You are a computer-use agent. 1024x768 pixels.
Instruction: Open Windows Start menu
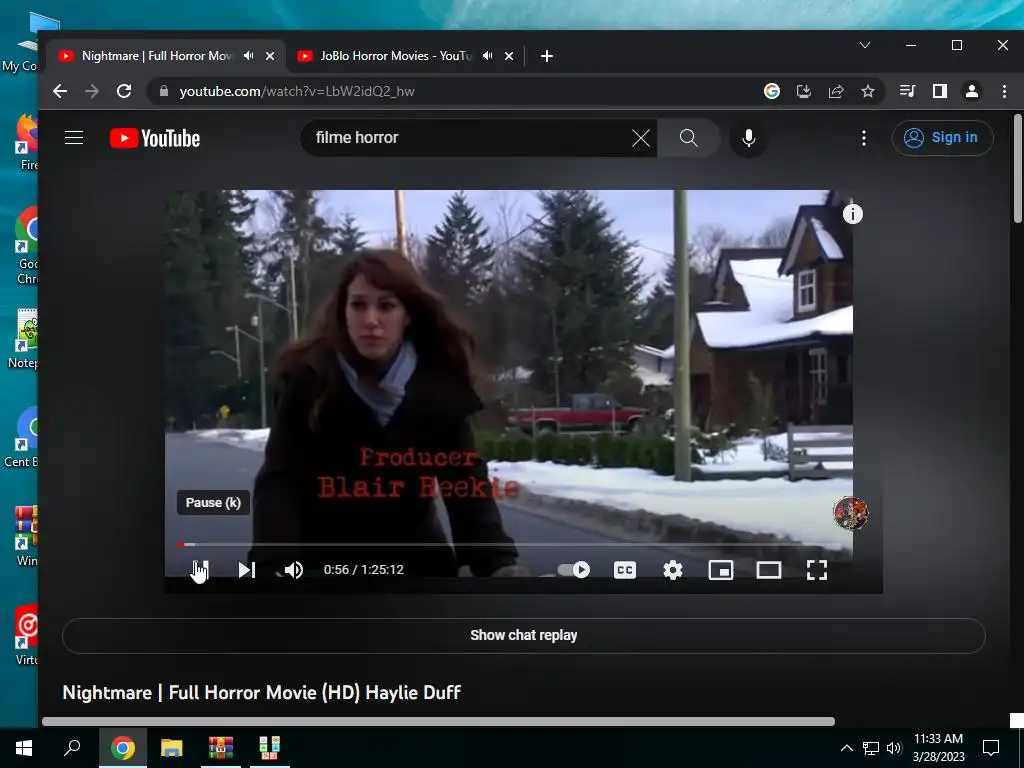coord(24,748)
